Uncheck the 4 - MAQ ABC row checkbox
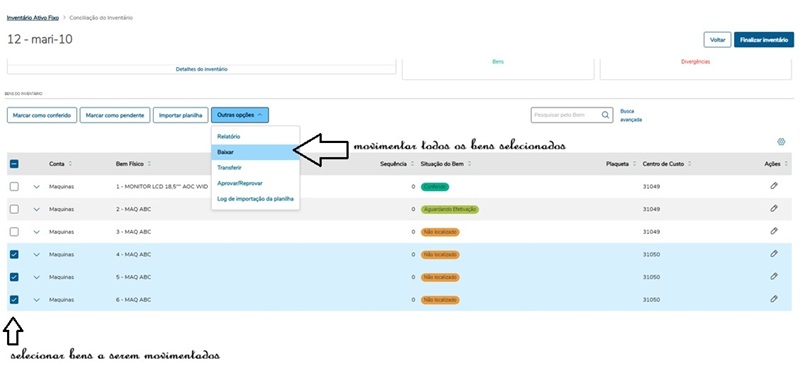 click(14, 254)
